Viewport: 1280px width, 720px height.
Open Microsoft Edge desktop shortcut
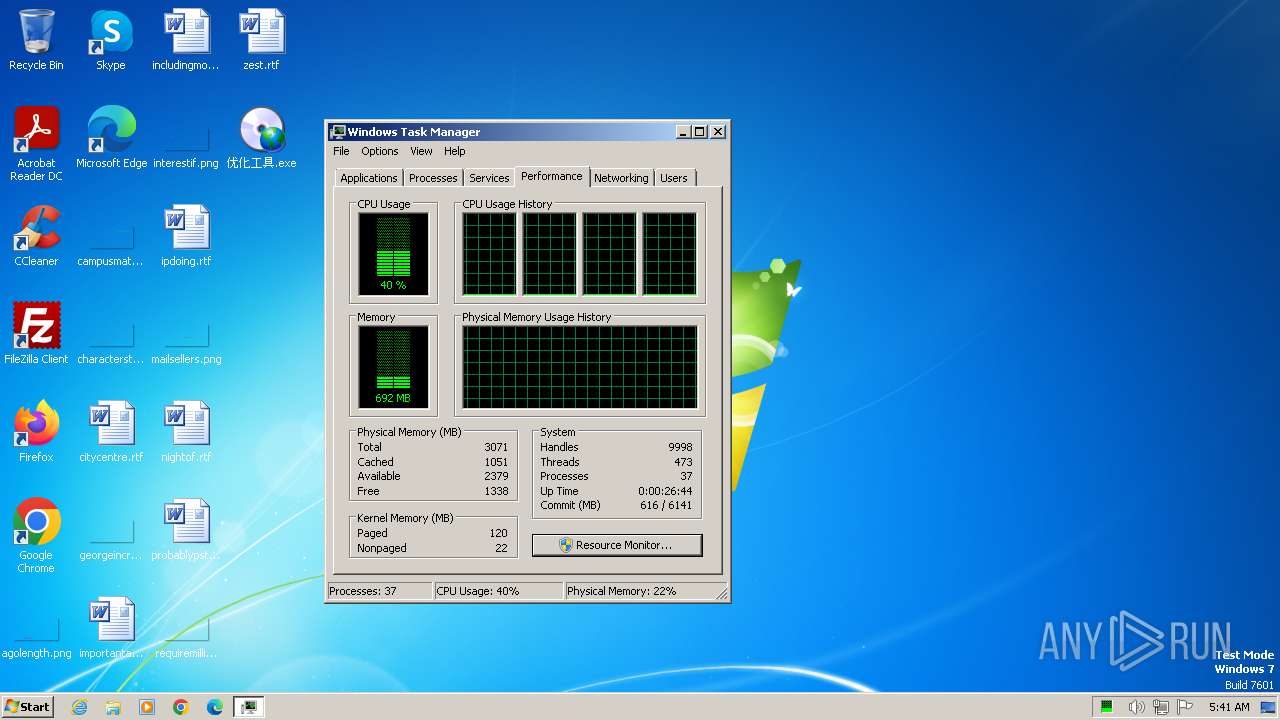[111, 138]
